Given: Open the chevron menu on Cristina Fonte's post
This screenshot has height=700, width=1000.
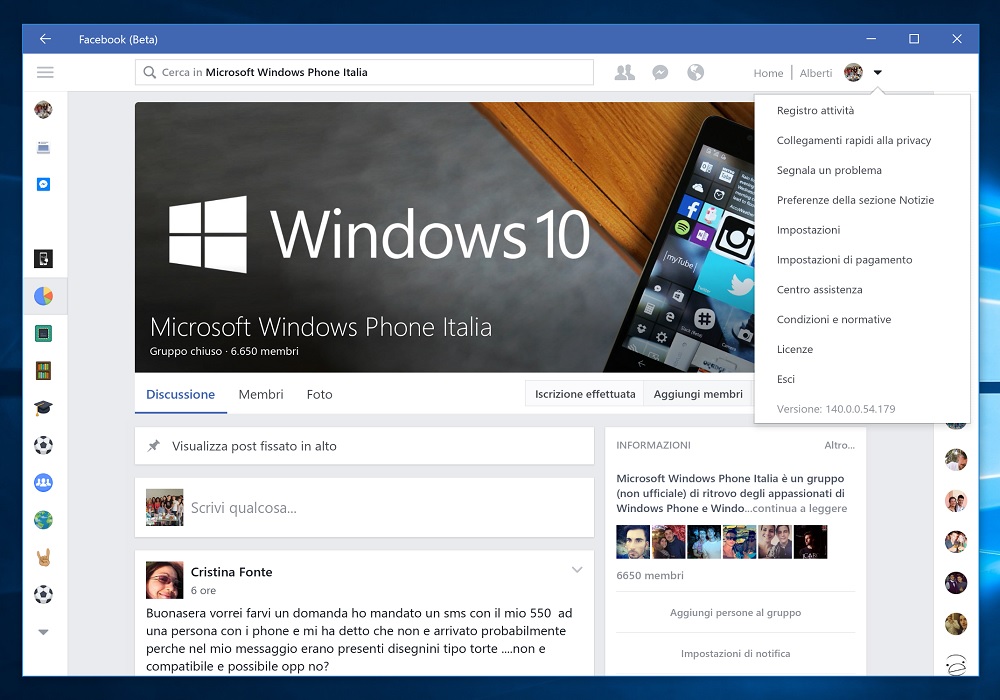Looking at the screenshot, I should pos(577,570).
